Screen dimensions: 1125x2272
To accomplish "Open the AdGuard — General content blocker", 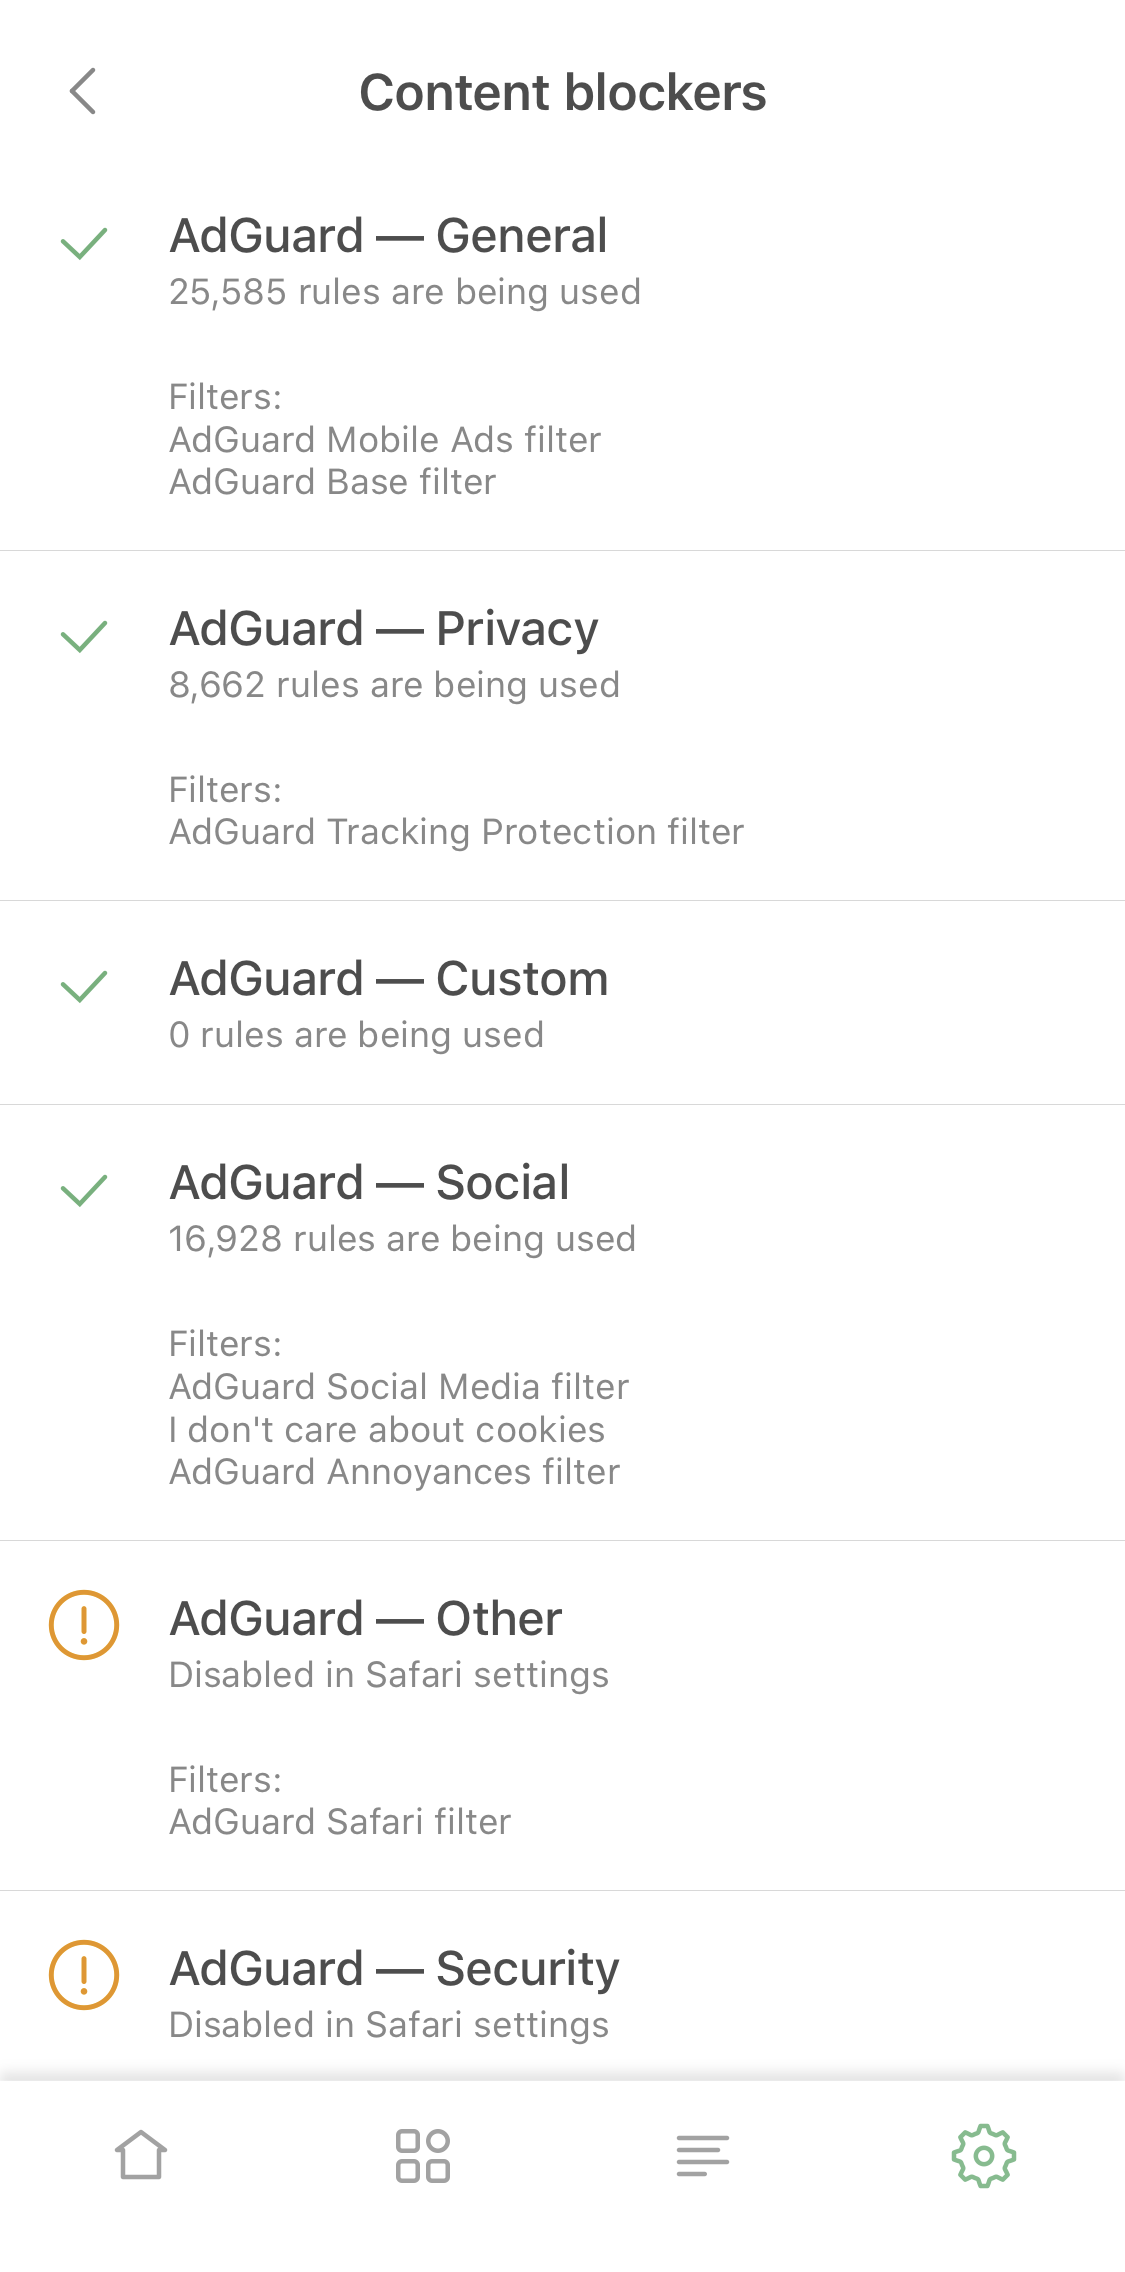I will click(388, 236).
